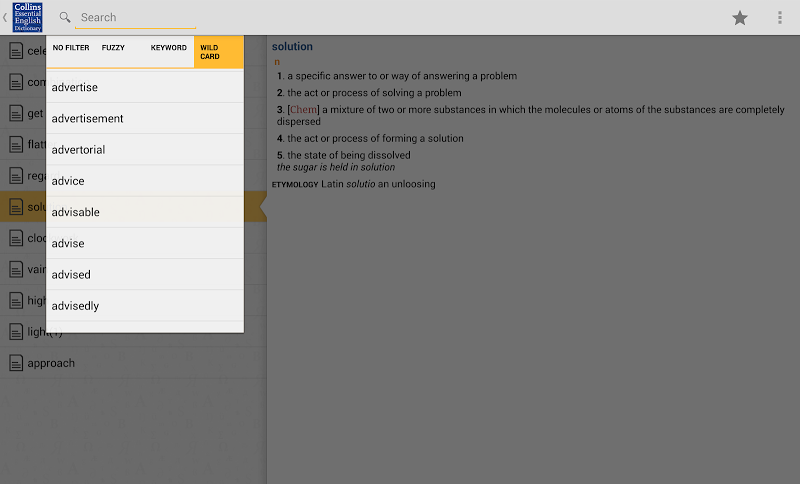Choose 'advertisement' from the suggestions
The image size is (800, 484).
pyautogui.click(x=145, y=118)
